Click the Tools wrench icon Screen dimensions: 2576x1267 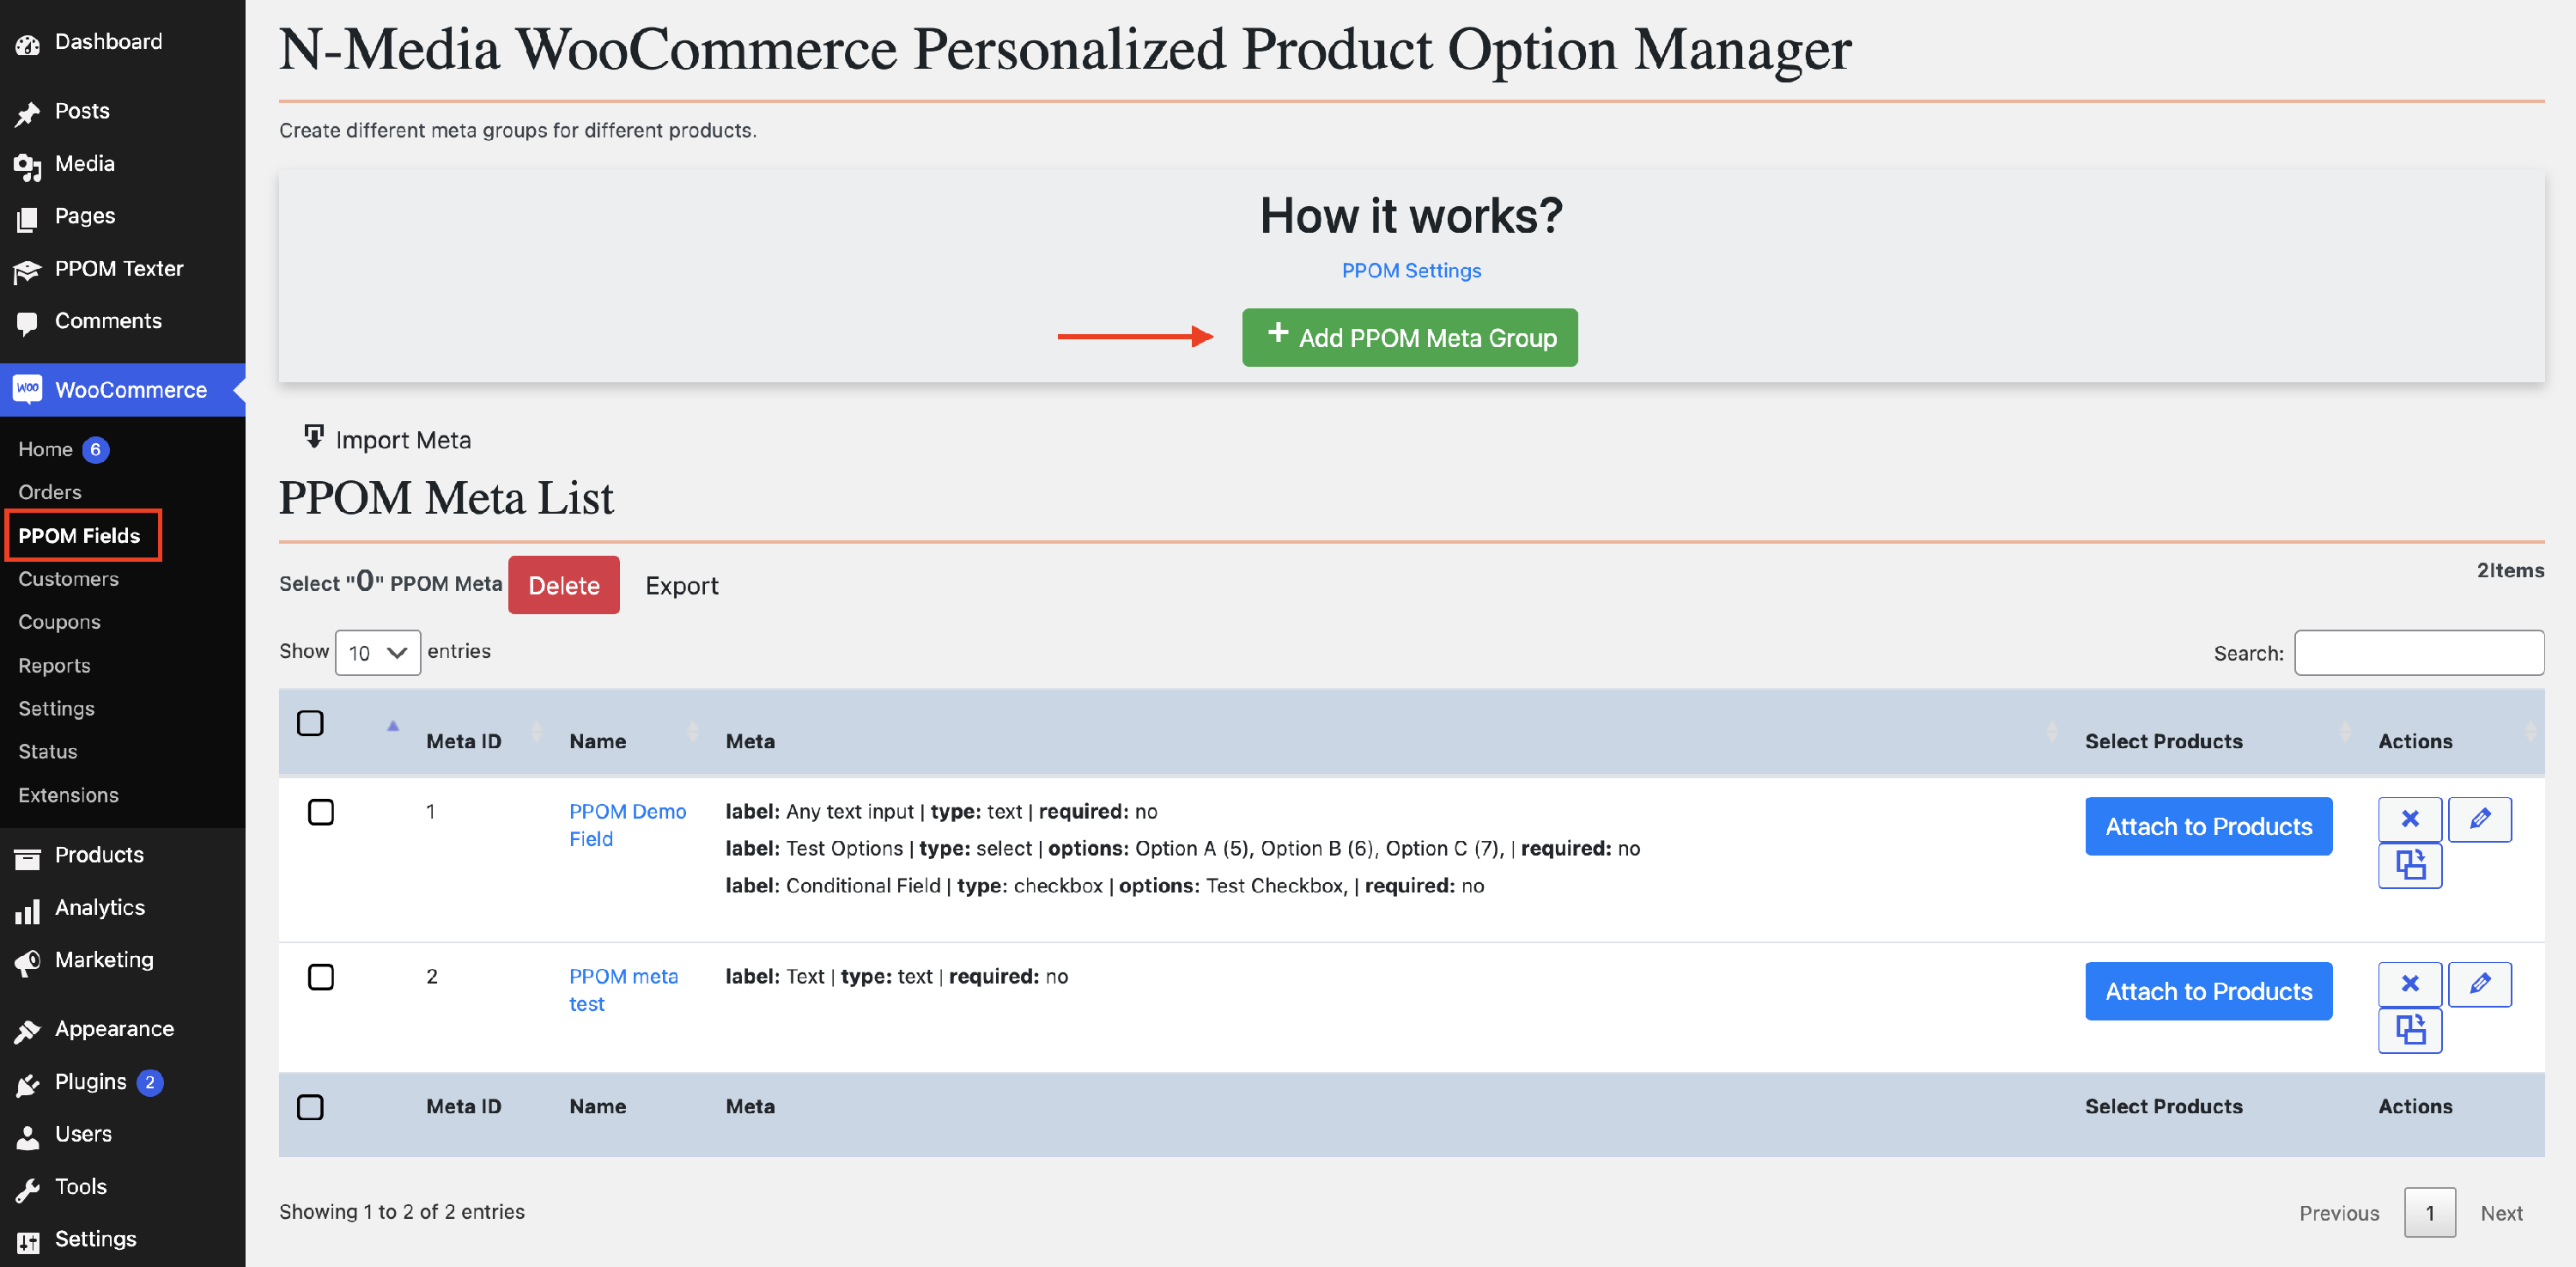[27, 1189]
